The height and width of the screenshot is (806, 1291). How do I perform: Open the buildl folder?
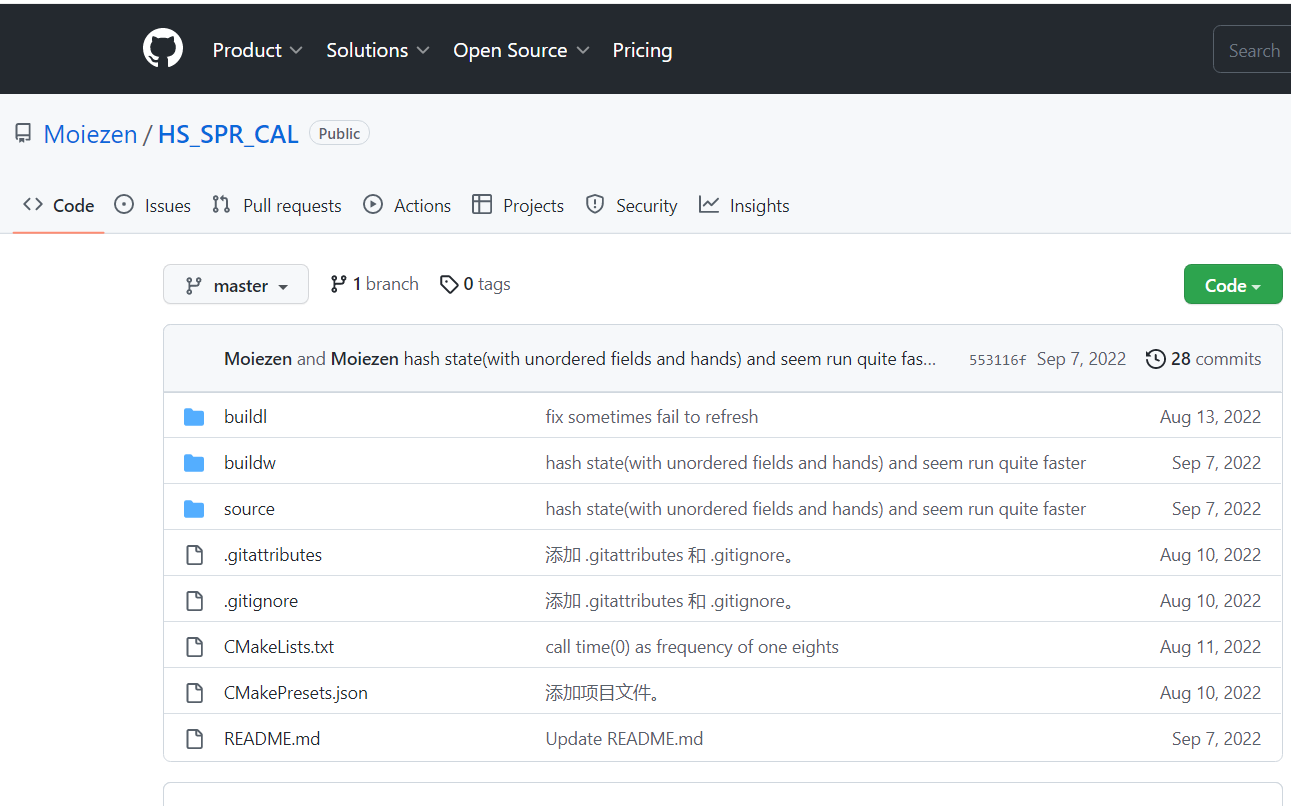(245, 417)
